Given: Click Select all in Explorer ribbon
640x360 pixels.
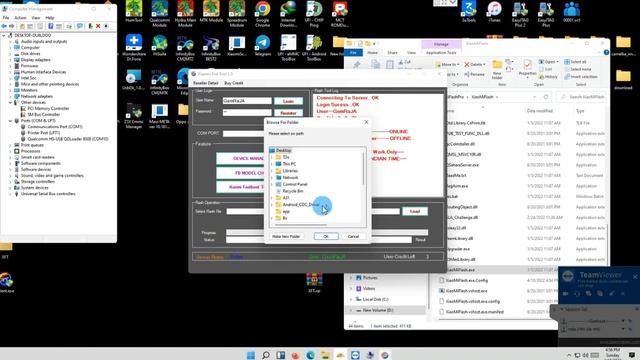Looking at the screenshot, I should point(575,62).
